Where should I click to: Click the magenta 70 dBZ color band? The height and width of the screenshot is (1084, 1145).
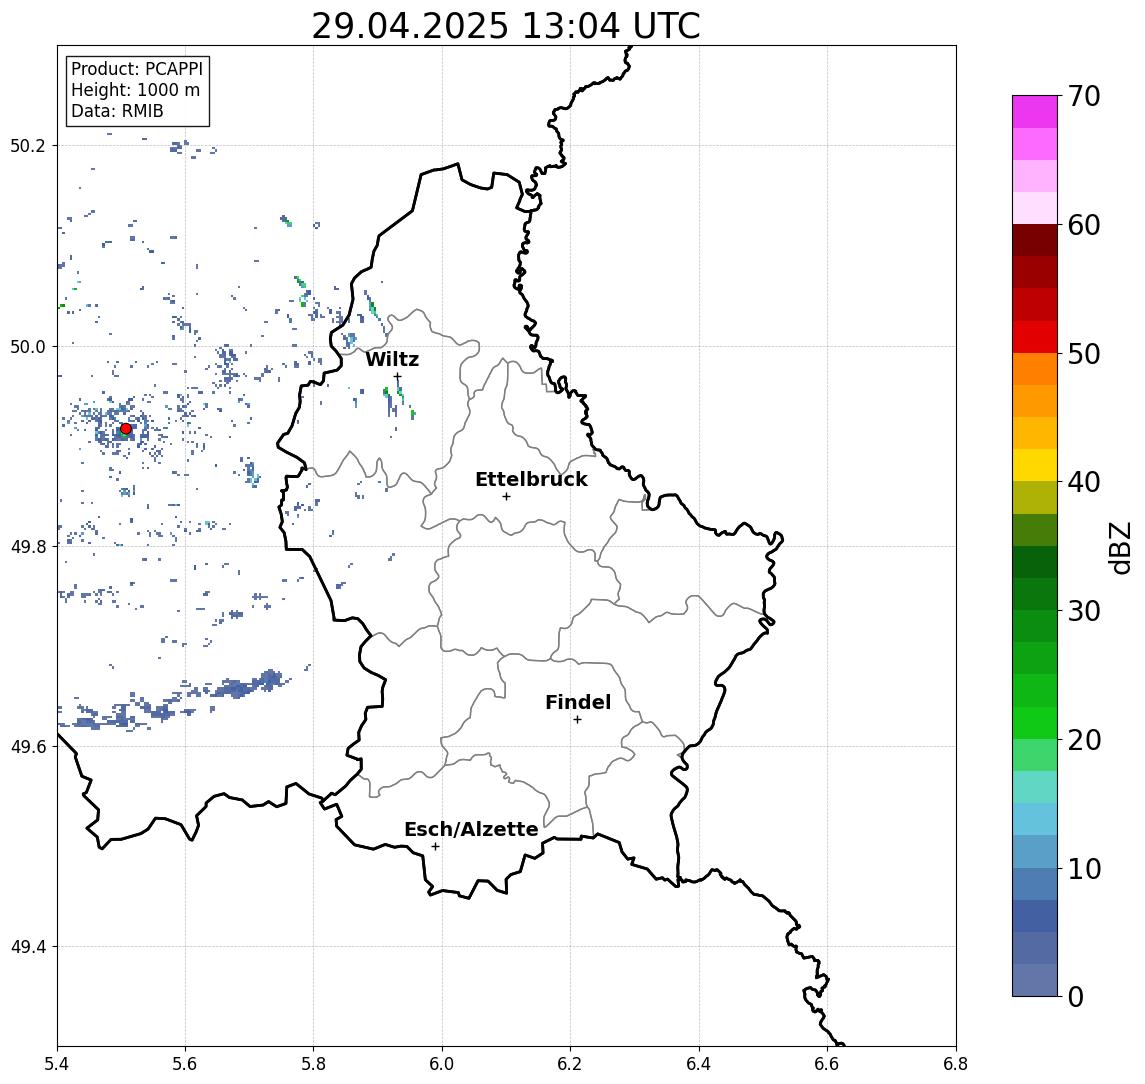(x=1035, y=112)
